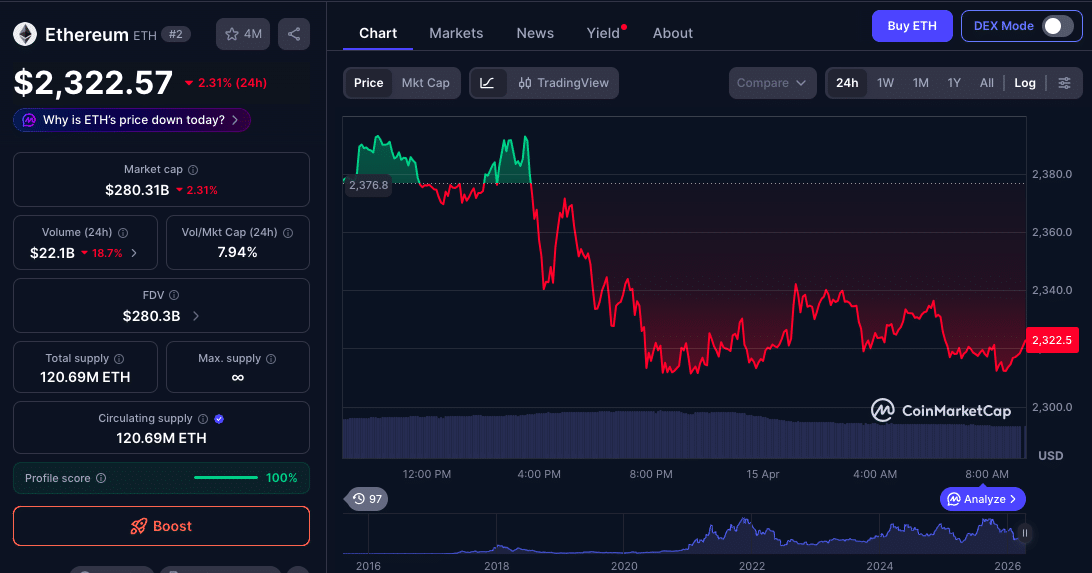The height and width of the screenshot is (573, 1092).
Task: Expand the FDV chevron arrow
Action: 196,316
